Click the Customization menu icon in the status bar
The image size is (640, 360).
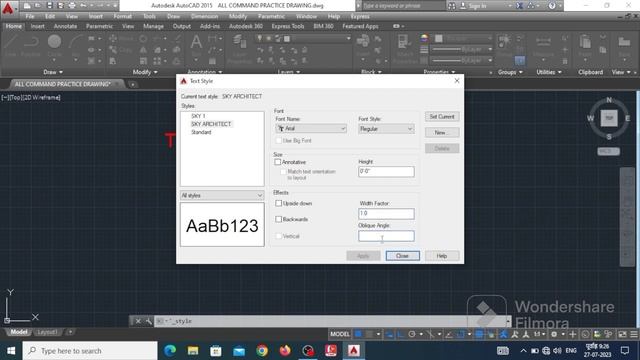tap(634, 334)
